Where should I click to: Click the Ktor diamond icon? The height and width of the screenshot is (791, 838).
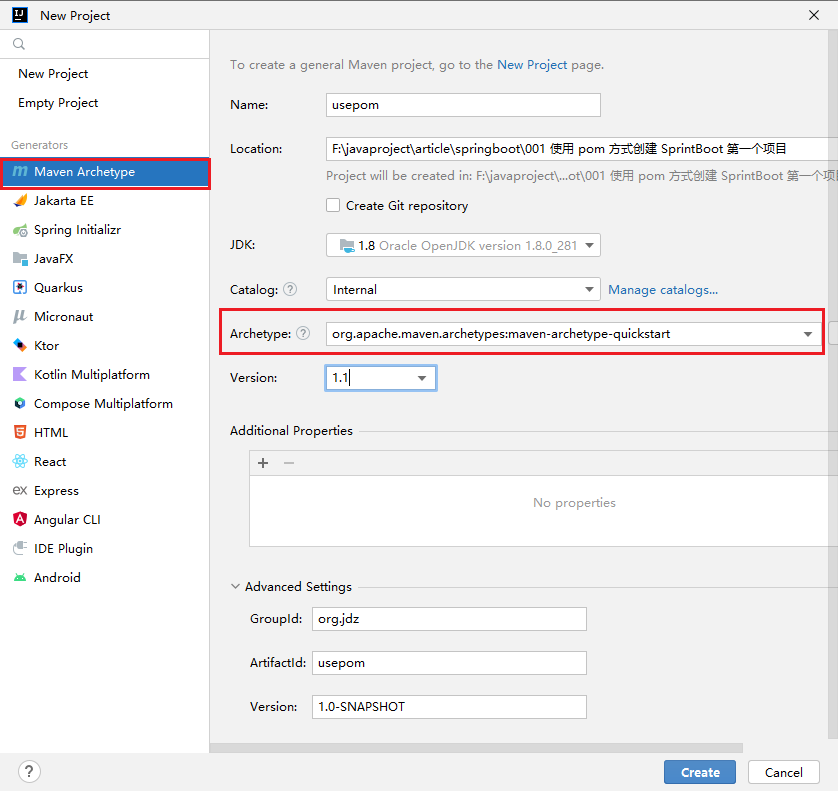20,345
